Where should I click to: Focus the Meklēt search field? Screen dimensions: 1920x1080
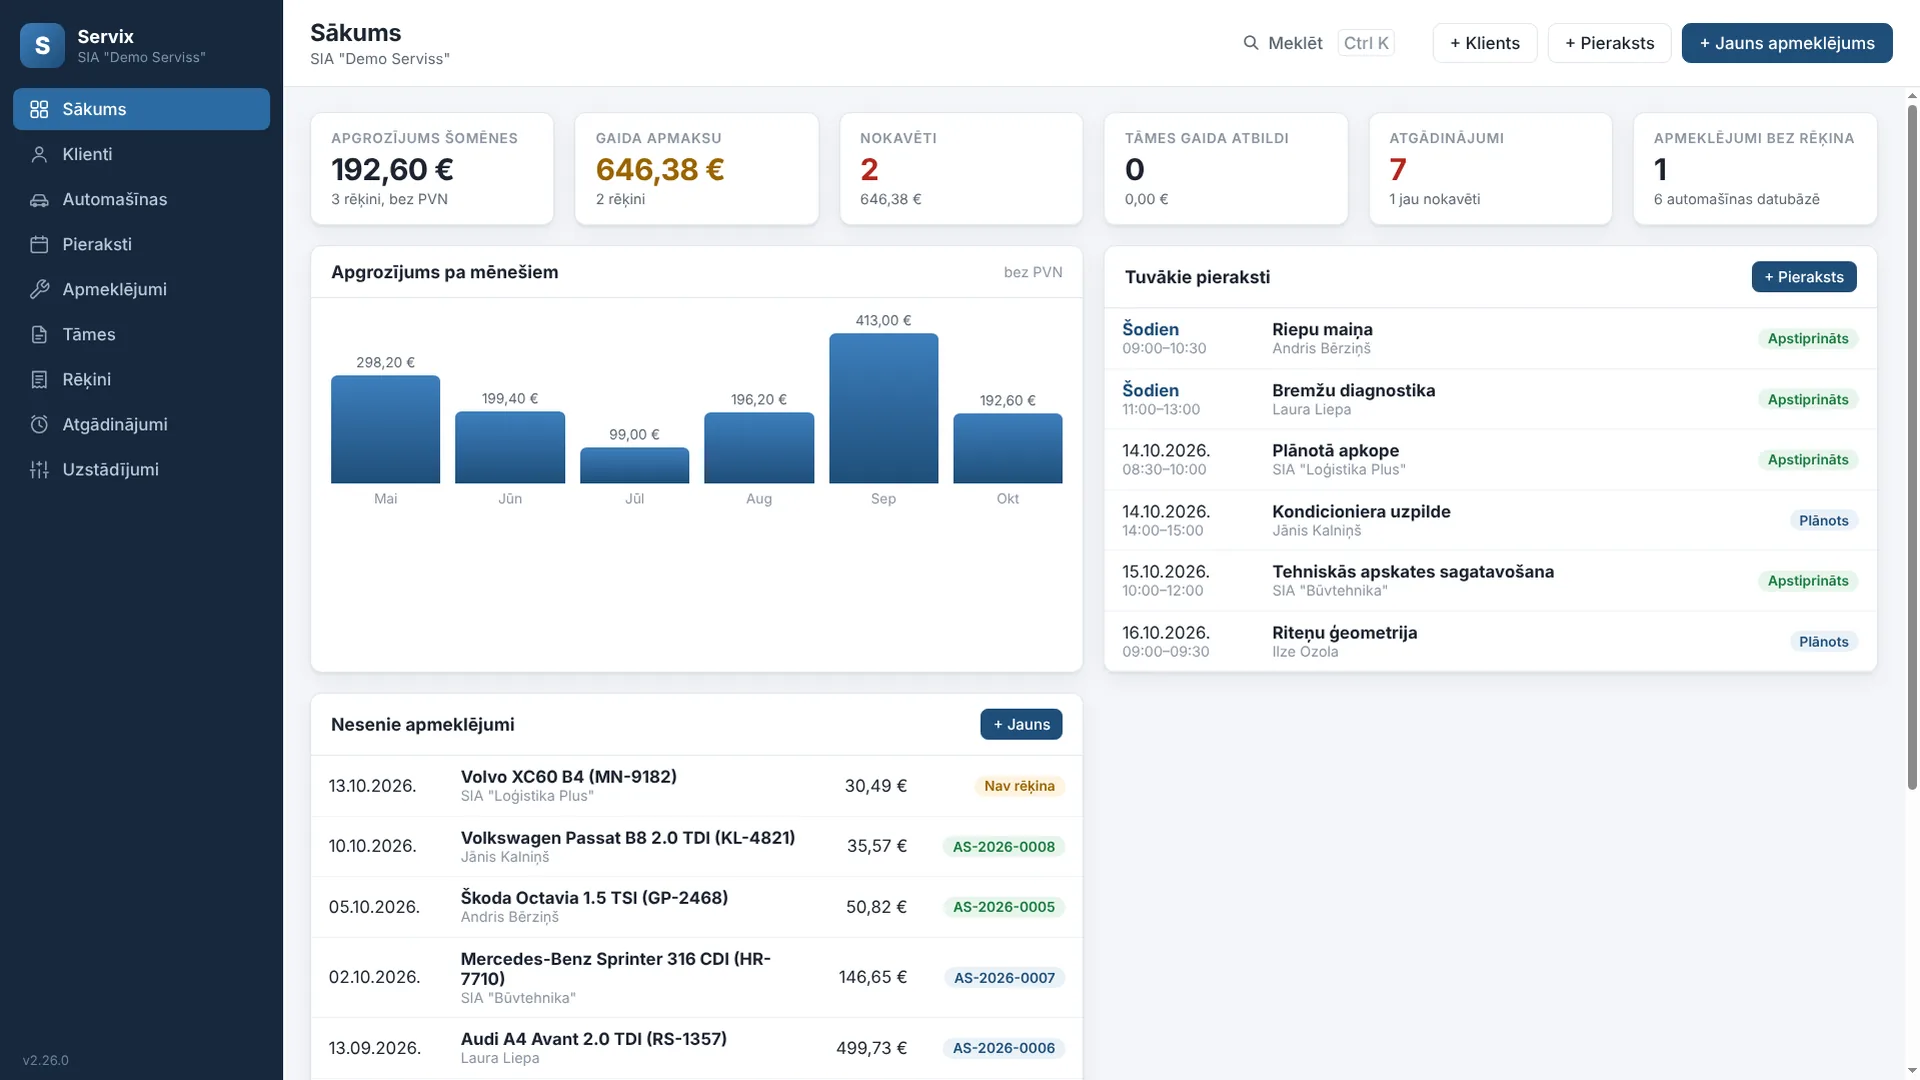click(1317, 43)
